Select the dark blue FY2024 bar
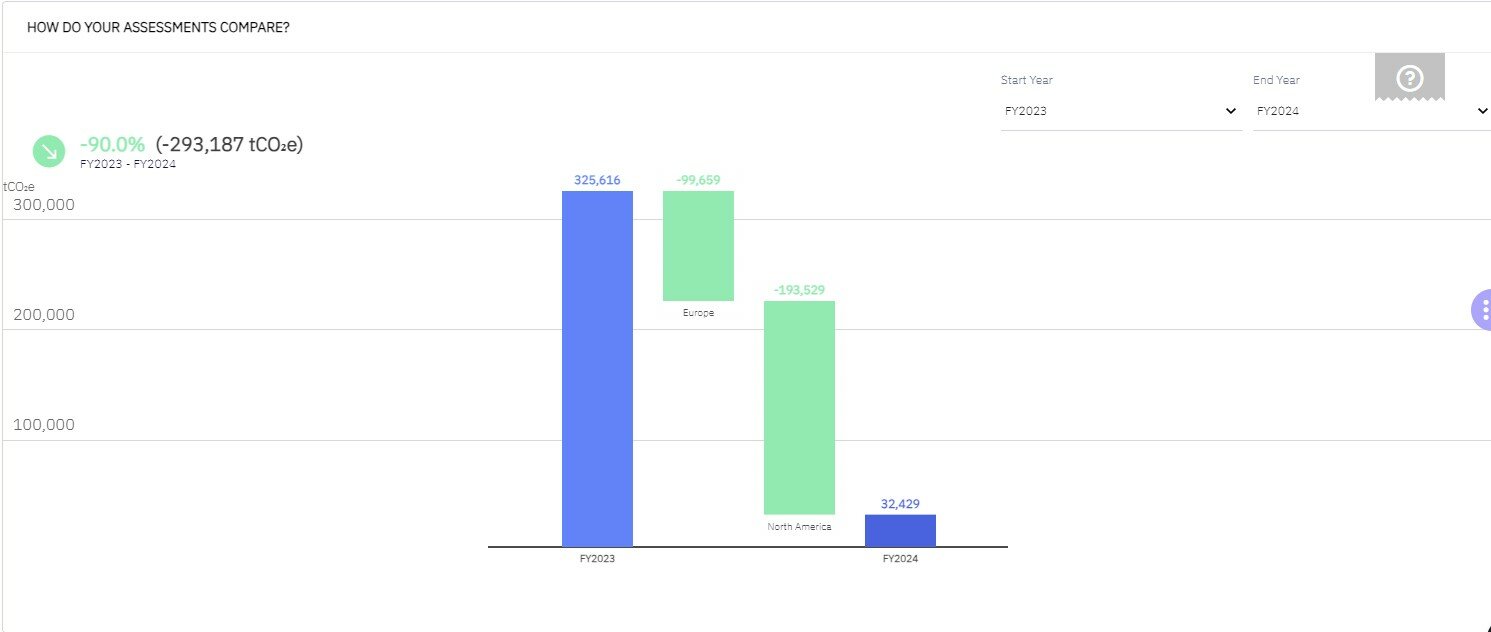This screenshot has height=632, width=1491. point(900,531)
